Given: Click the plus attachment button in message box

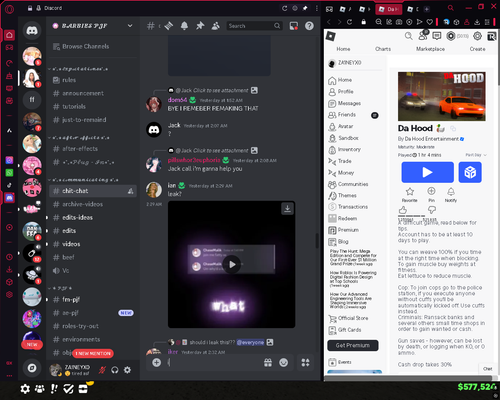Looking at the screenshot, I should (x=156, y=362).
